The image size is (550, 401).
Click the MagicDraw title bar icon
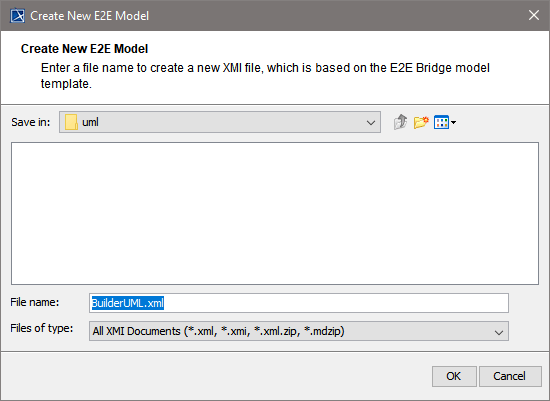(18, 16)
